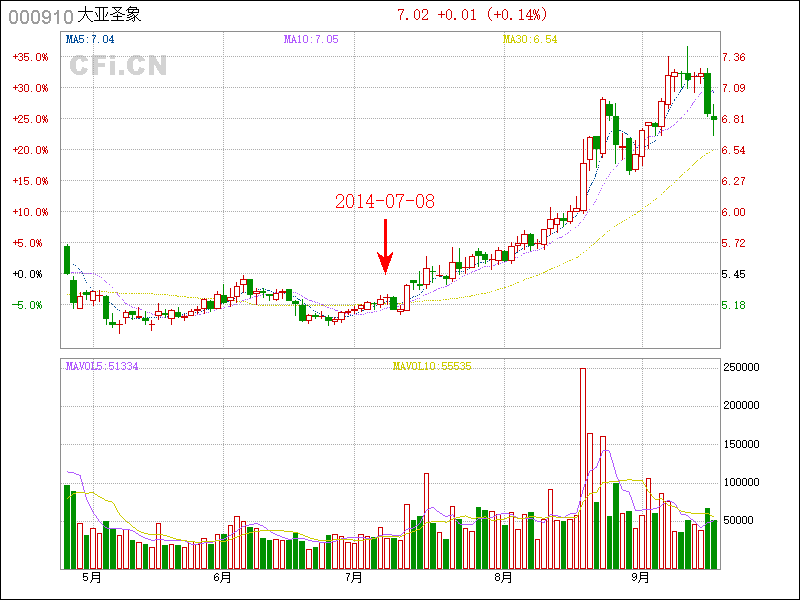The height and width of the screenshot is (600, 800).
Task: Click the 250000 volume axis label
Action: coord(741,367)
